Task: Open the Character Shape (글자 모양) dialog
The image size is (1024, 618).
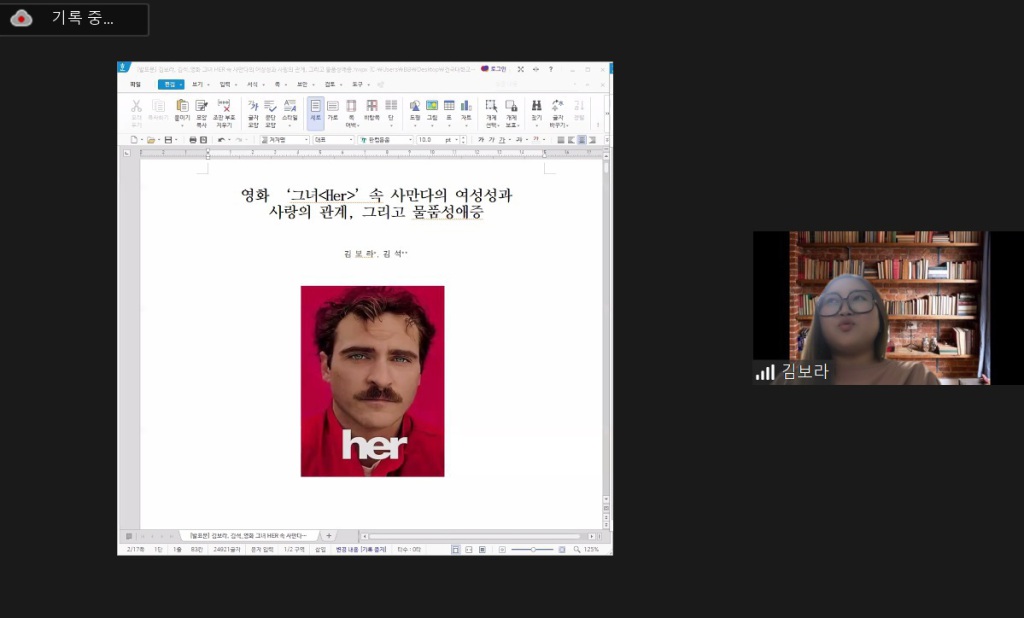Action: [253, 108]
